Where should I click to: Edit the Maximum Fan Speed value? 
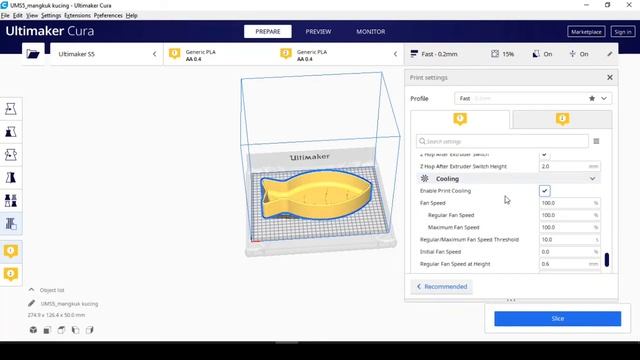pyautogui.click(x=570, y=227)
